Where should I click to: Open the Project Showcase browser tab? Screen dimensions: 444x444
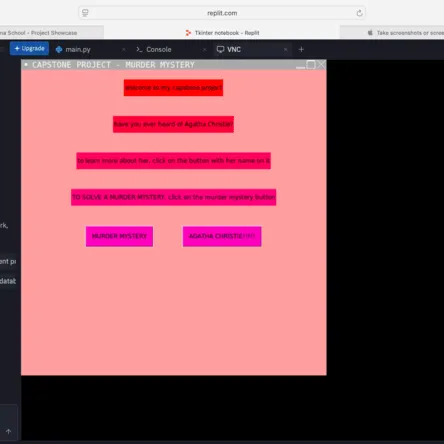tap(52, 33)
